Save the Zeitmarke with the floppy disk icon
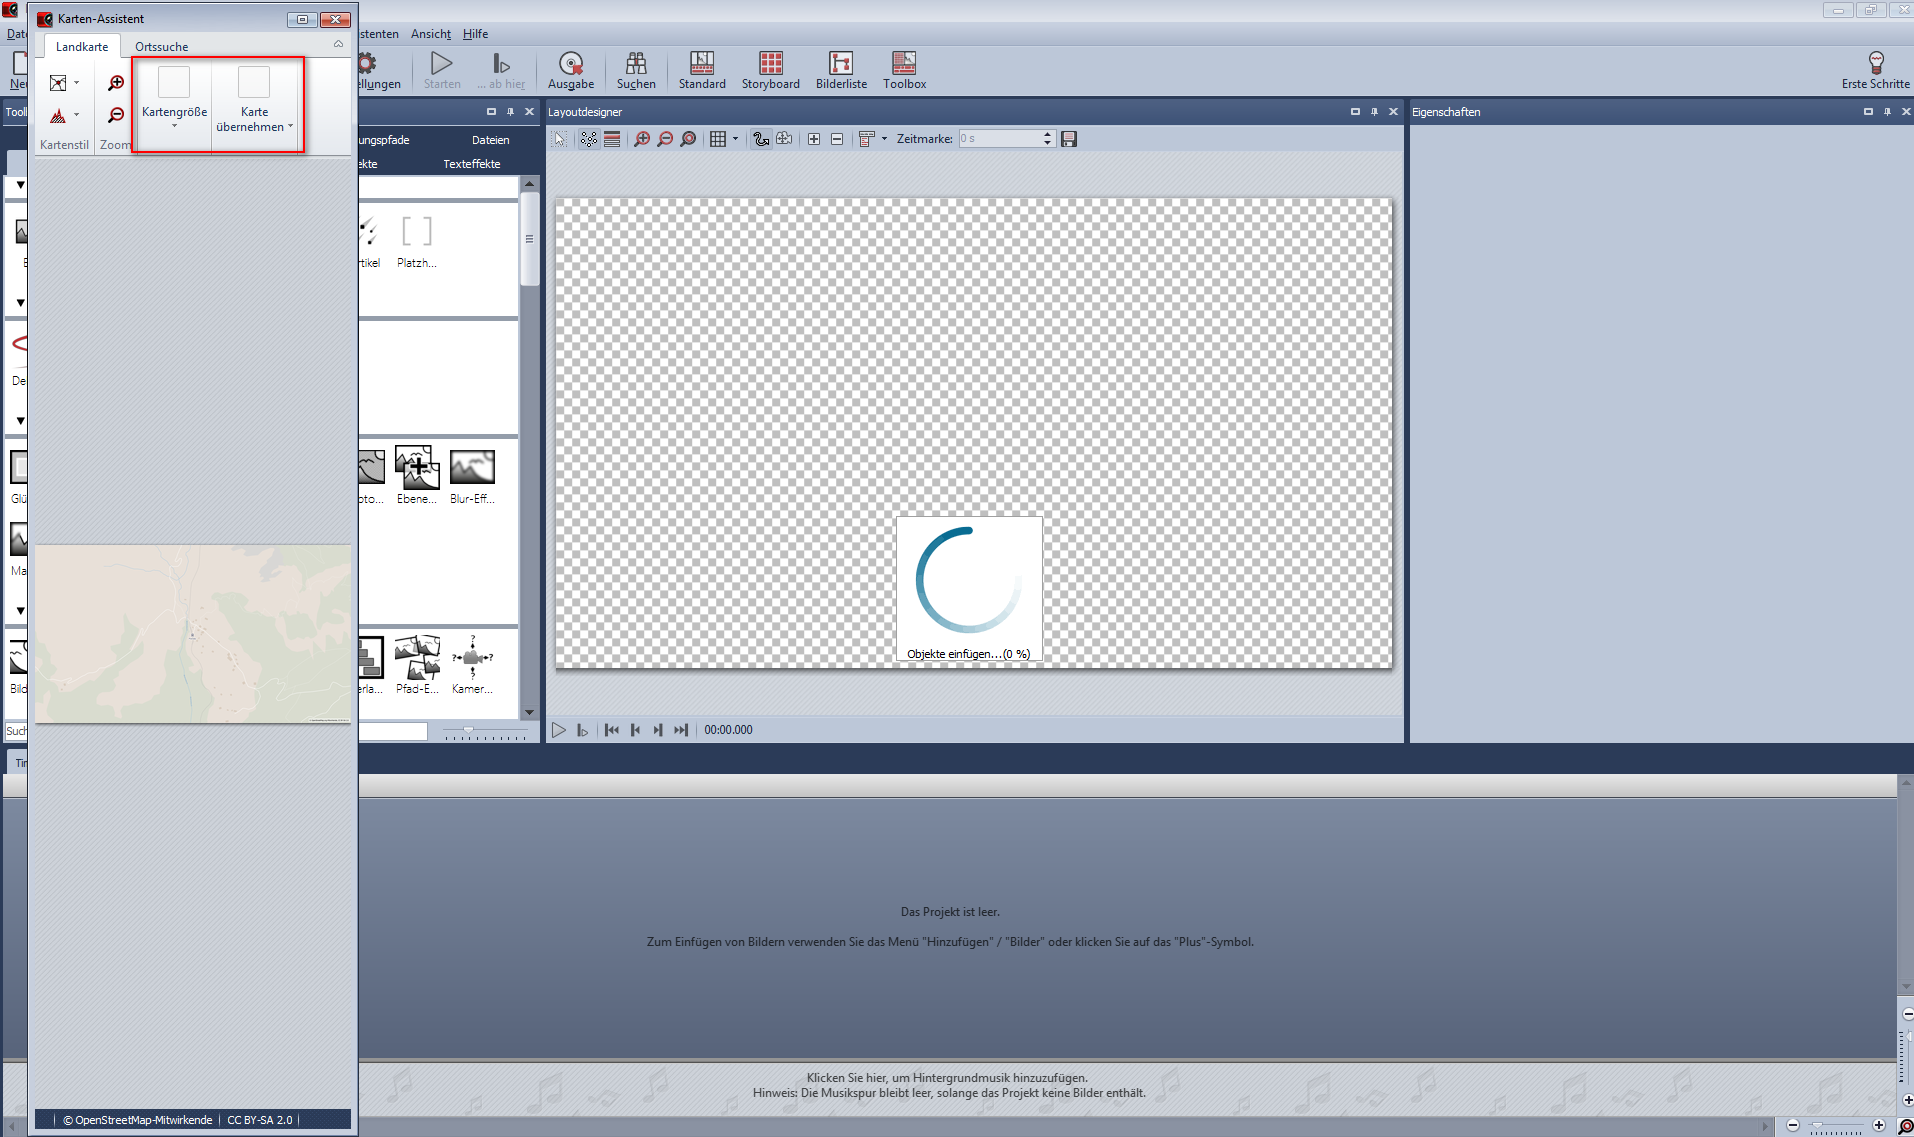1914x1137 pixels. 1069,139
